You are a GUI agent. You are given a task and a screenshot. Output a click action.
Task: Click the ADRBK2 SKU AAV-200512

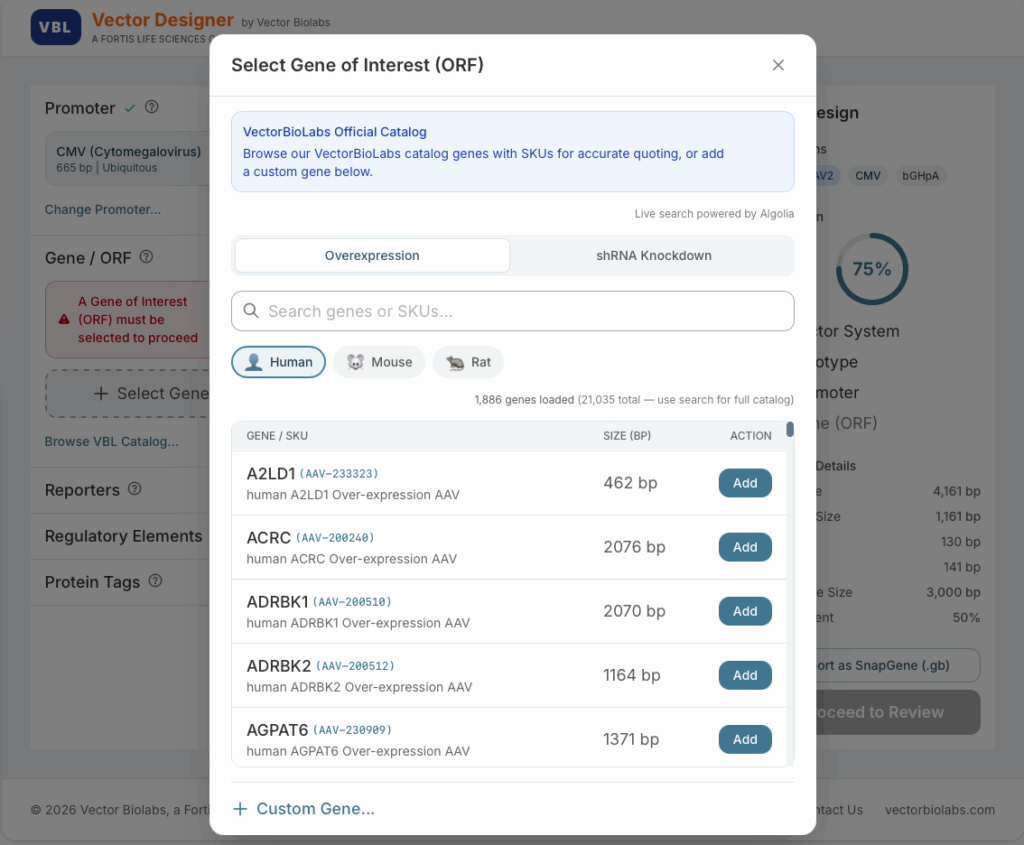[355, 665]
